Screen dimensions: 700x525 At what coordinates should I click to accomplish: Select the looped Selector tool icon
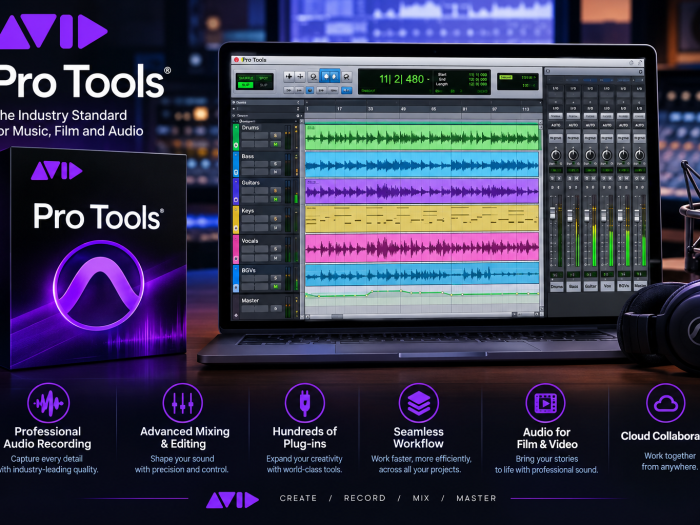[x=313, y=77]
